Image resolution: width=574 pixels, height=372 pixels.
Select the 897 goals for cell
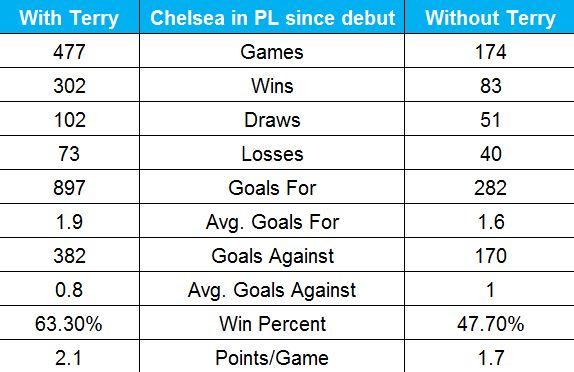click(x=69, y=188)
